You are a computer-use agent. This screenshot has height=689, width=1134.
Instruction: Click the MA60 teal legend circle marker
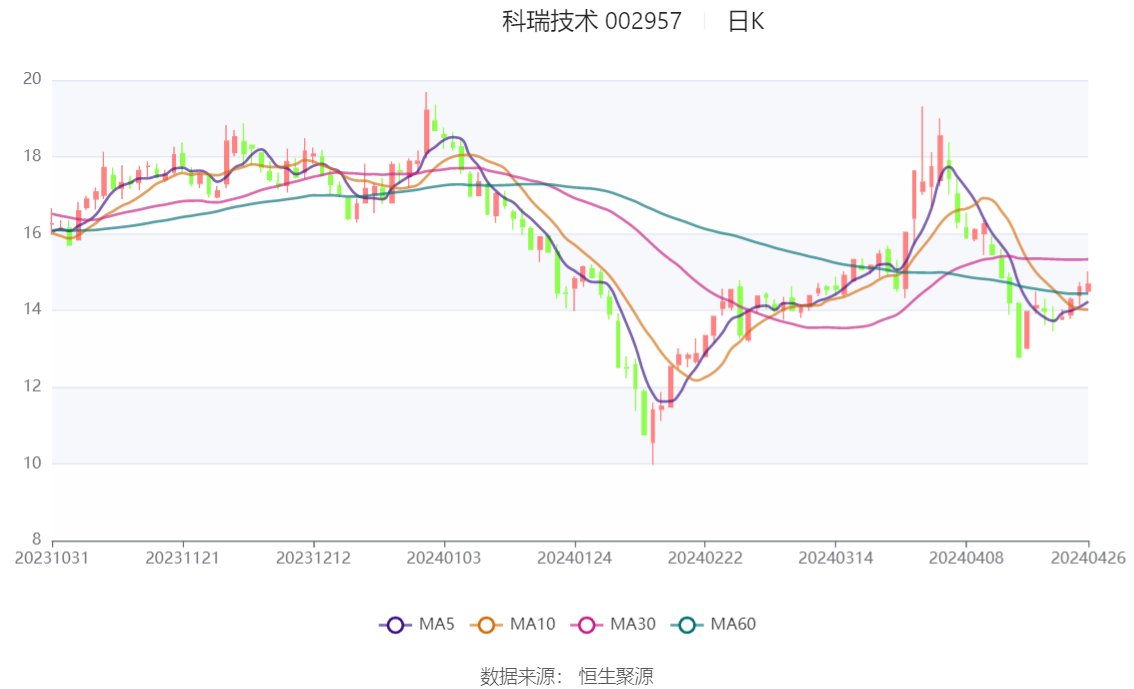coord(686,625)
